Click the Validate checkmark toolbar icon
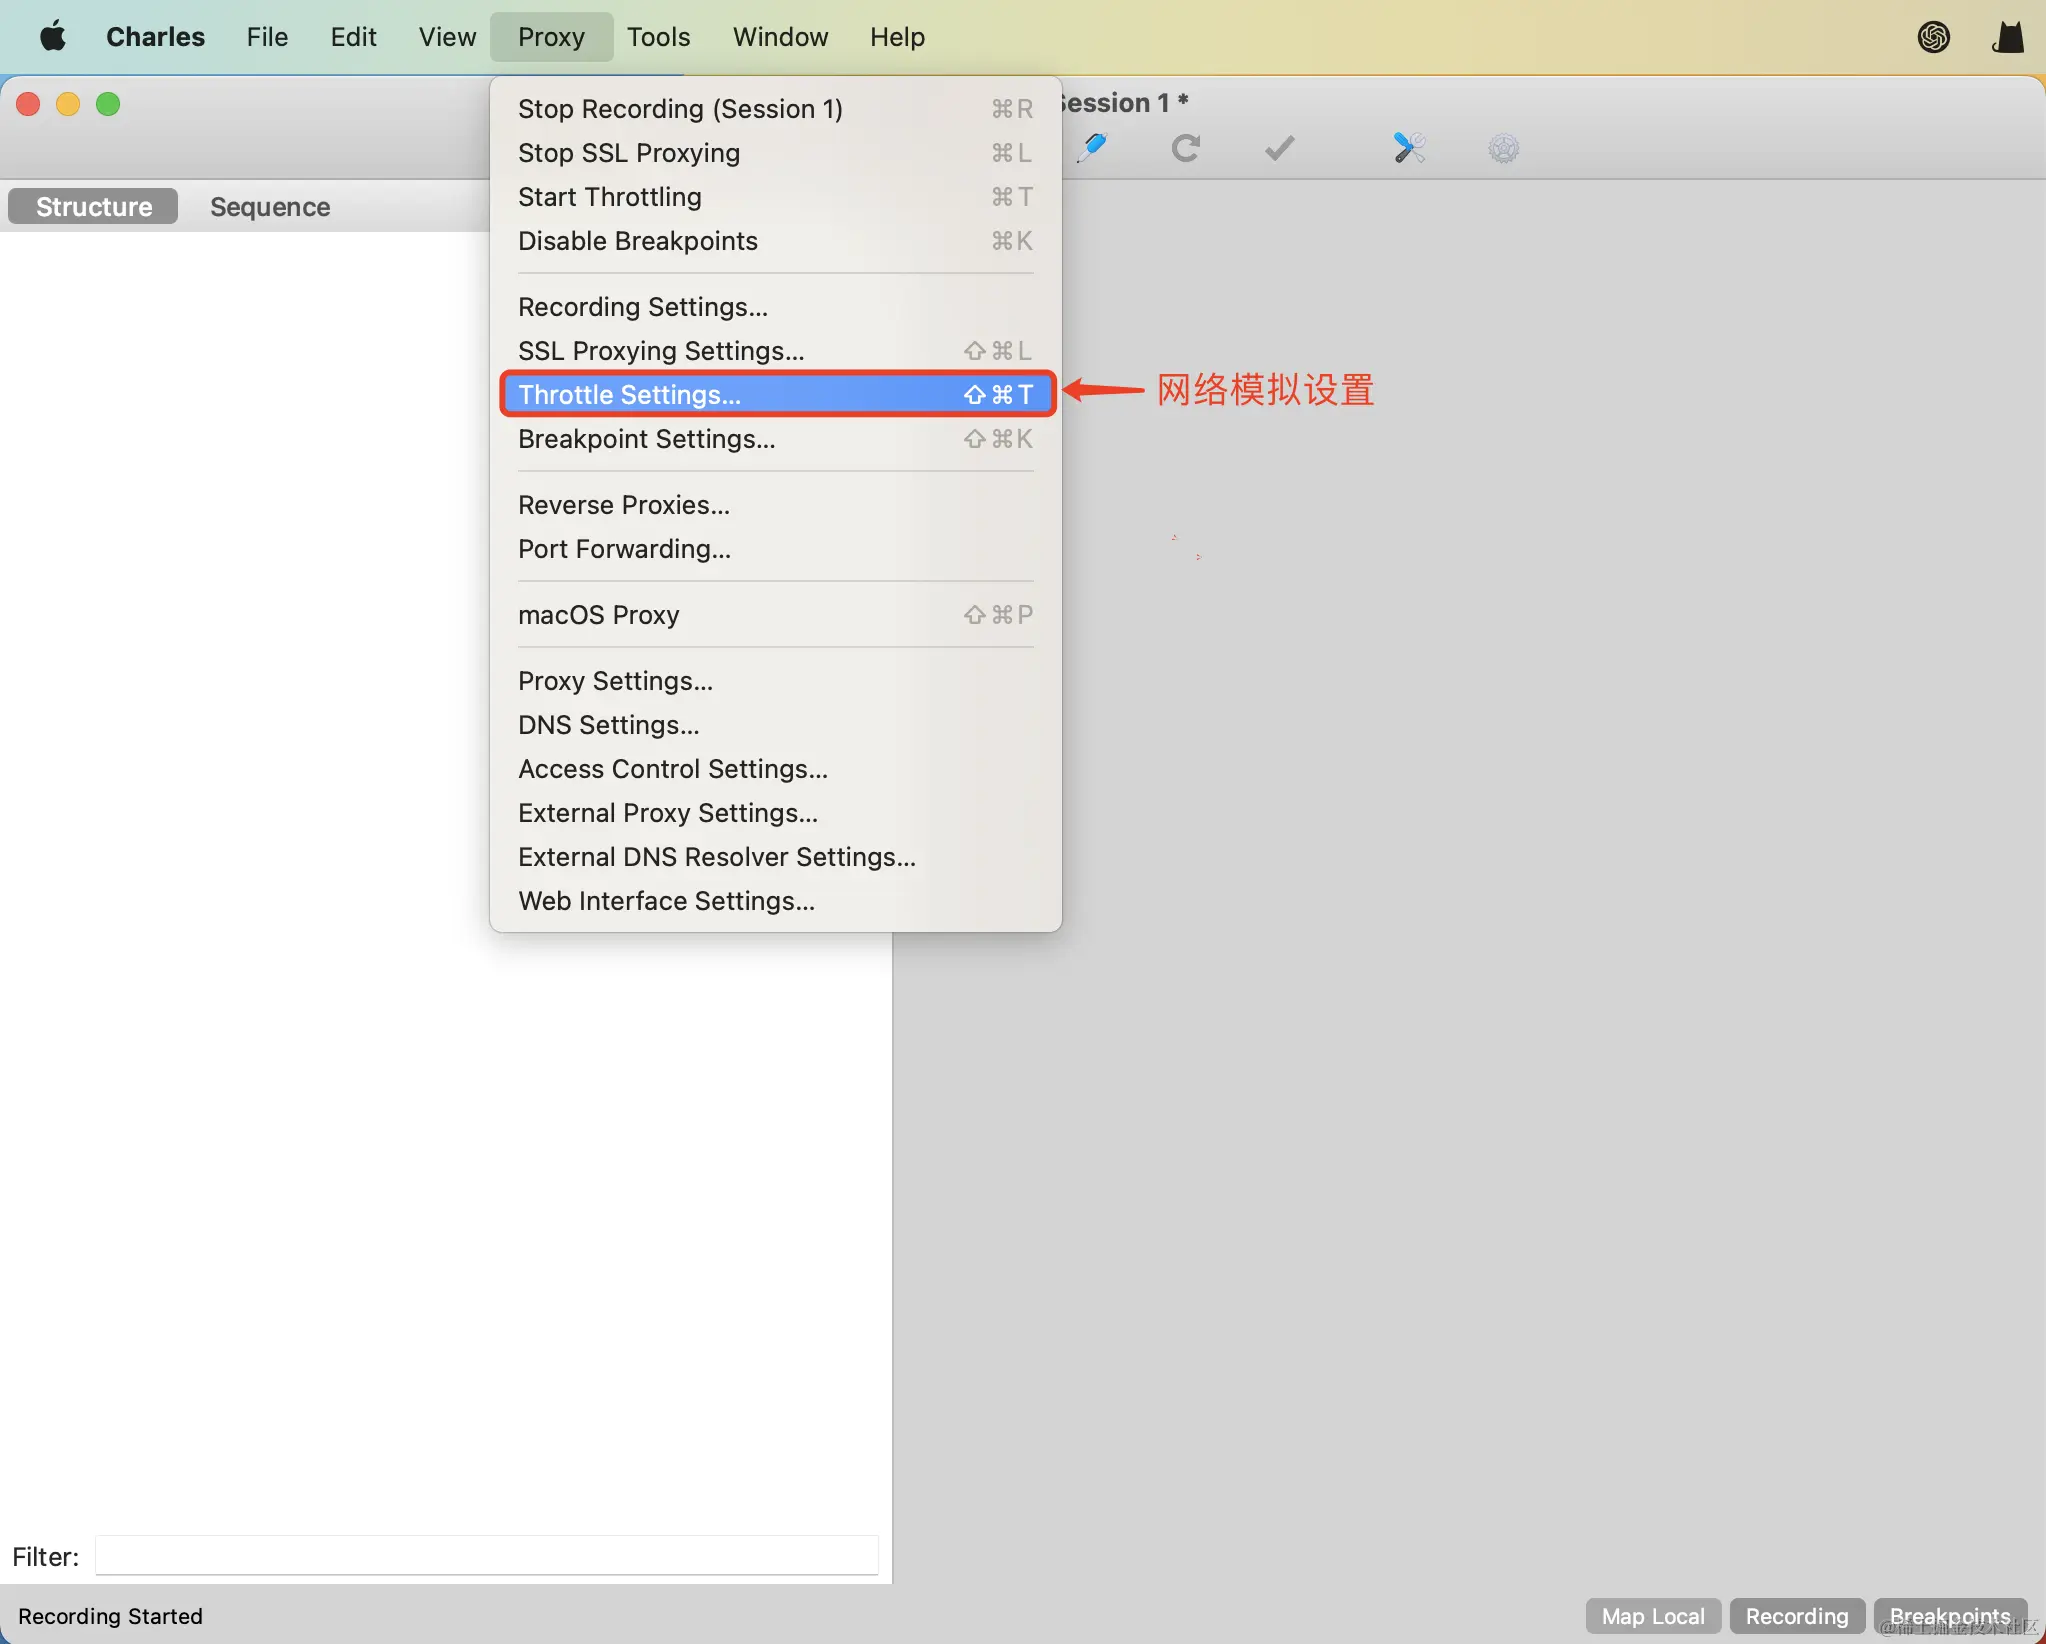 (x=1279, y=148)
